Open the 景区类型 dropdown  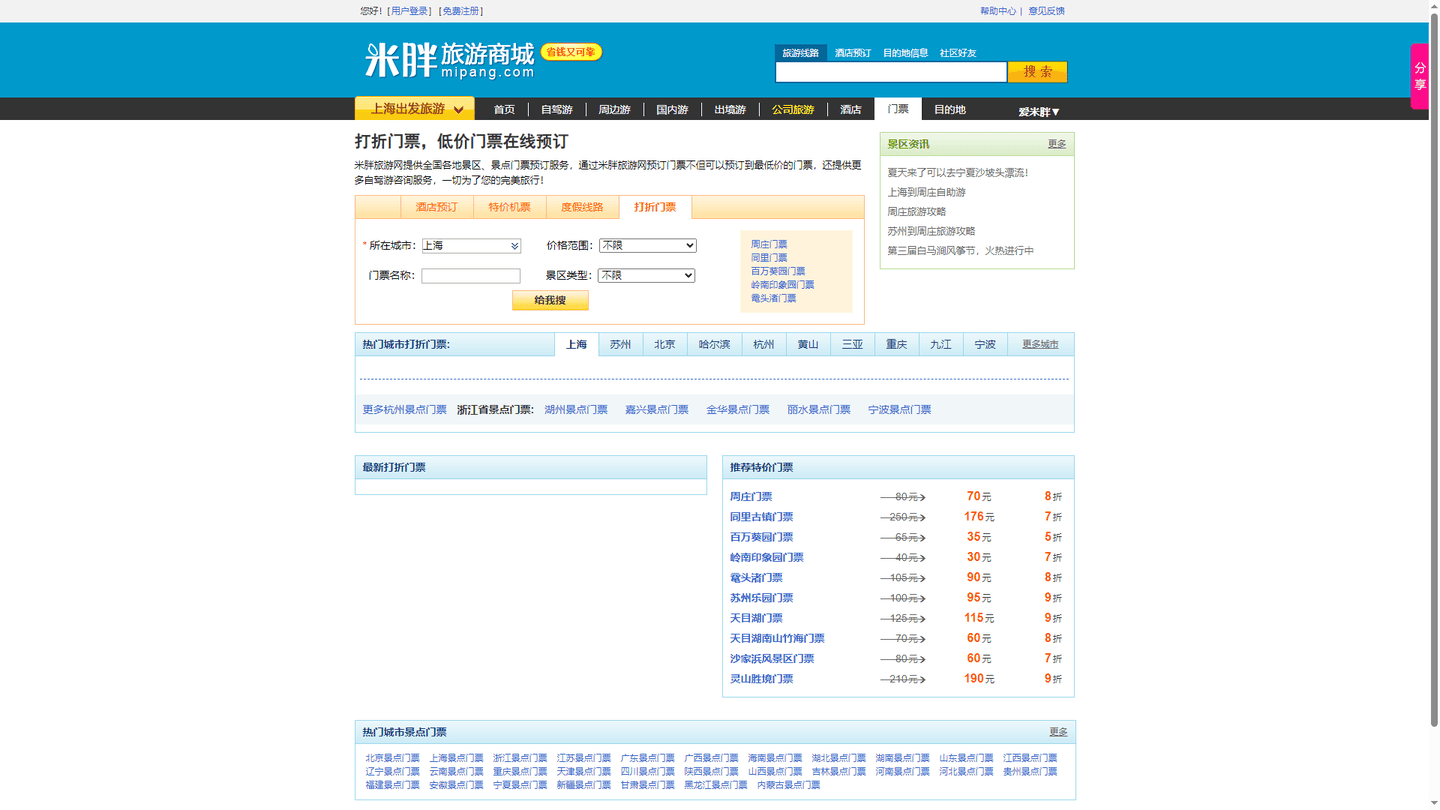[646, 275]
